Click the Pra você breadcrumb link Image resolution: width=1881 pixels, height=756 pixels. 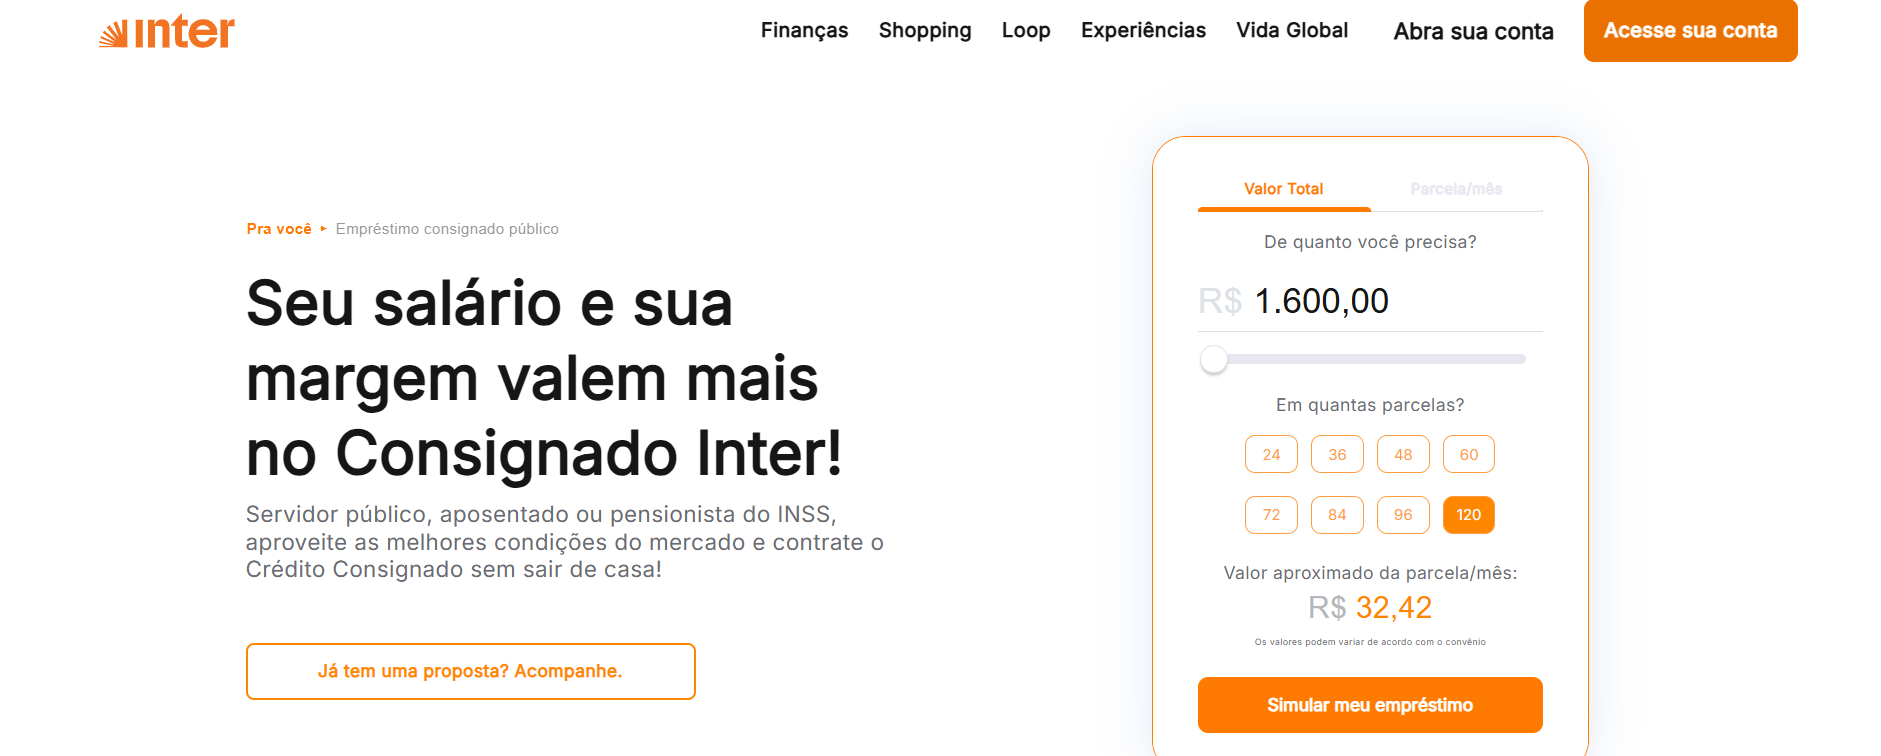279,229
